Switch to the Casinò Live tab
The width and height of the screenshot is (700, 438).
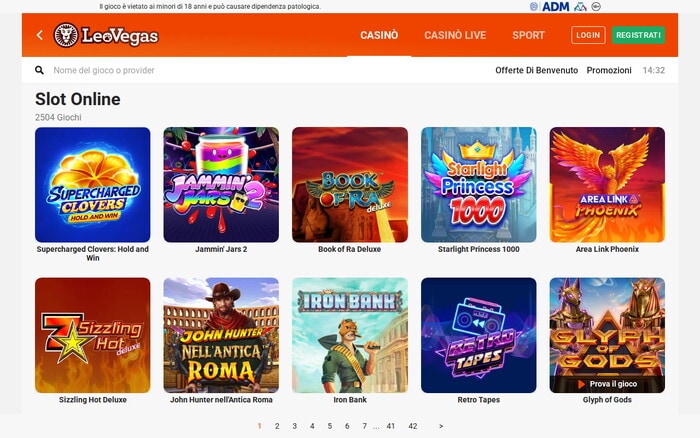[x=455, y=35]
